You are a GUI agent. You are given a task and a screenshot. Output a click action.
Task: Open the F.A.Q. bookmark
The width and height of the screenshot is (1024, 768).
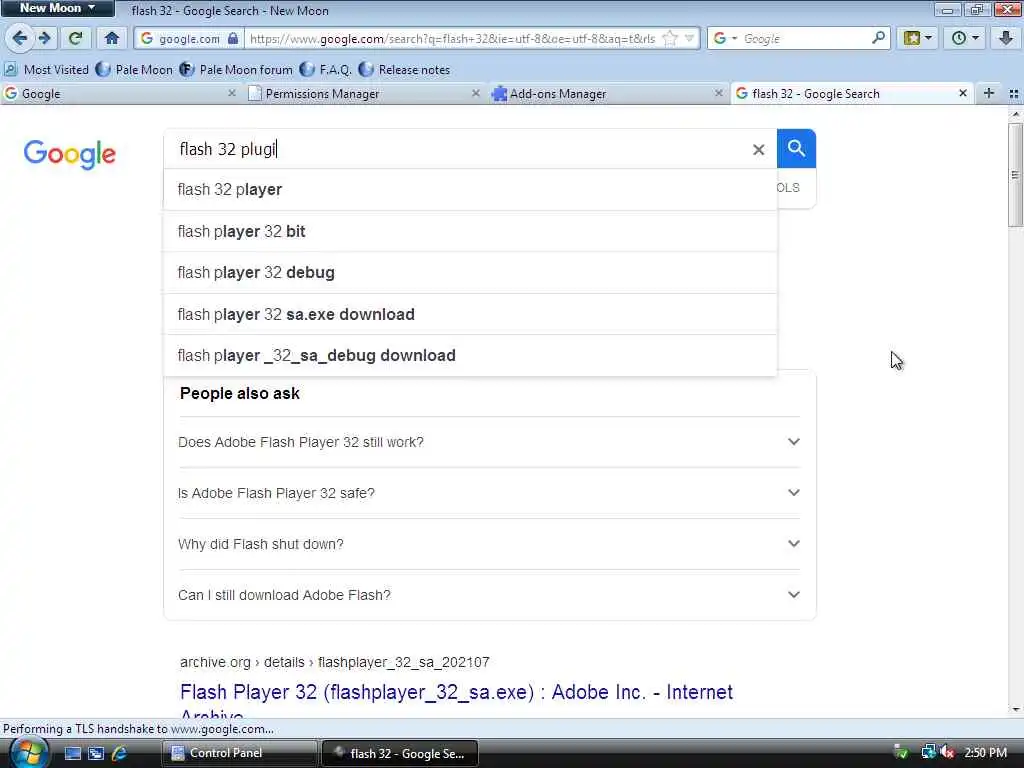pos(326,69)
